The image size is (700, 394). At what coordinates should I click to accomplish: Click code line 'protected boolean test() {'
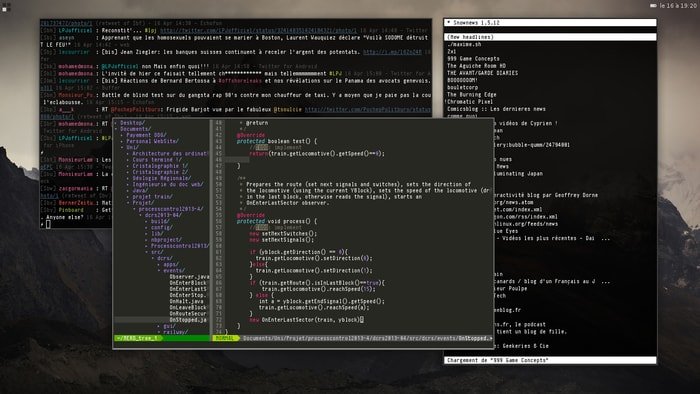pos(277,141)
